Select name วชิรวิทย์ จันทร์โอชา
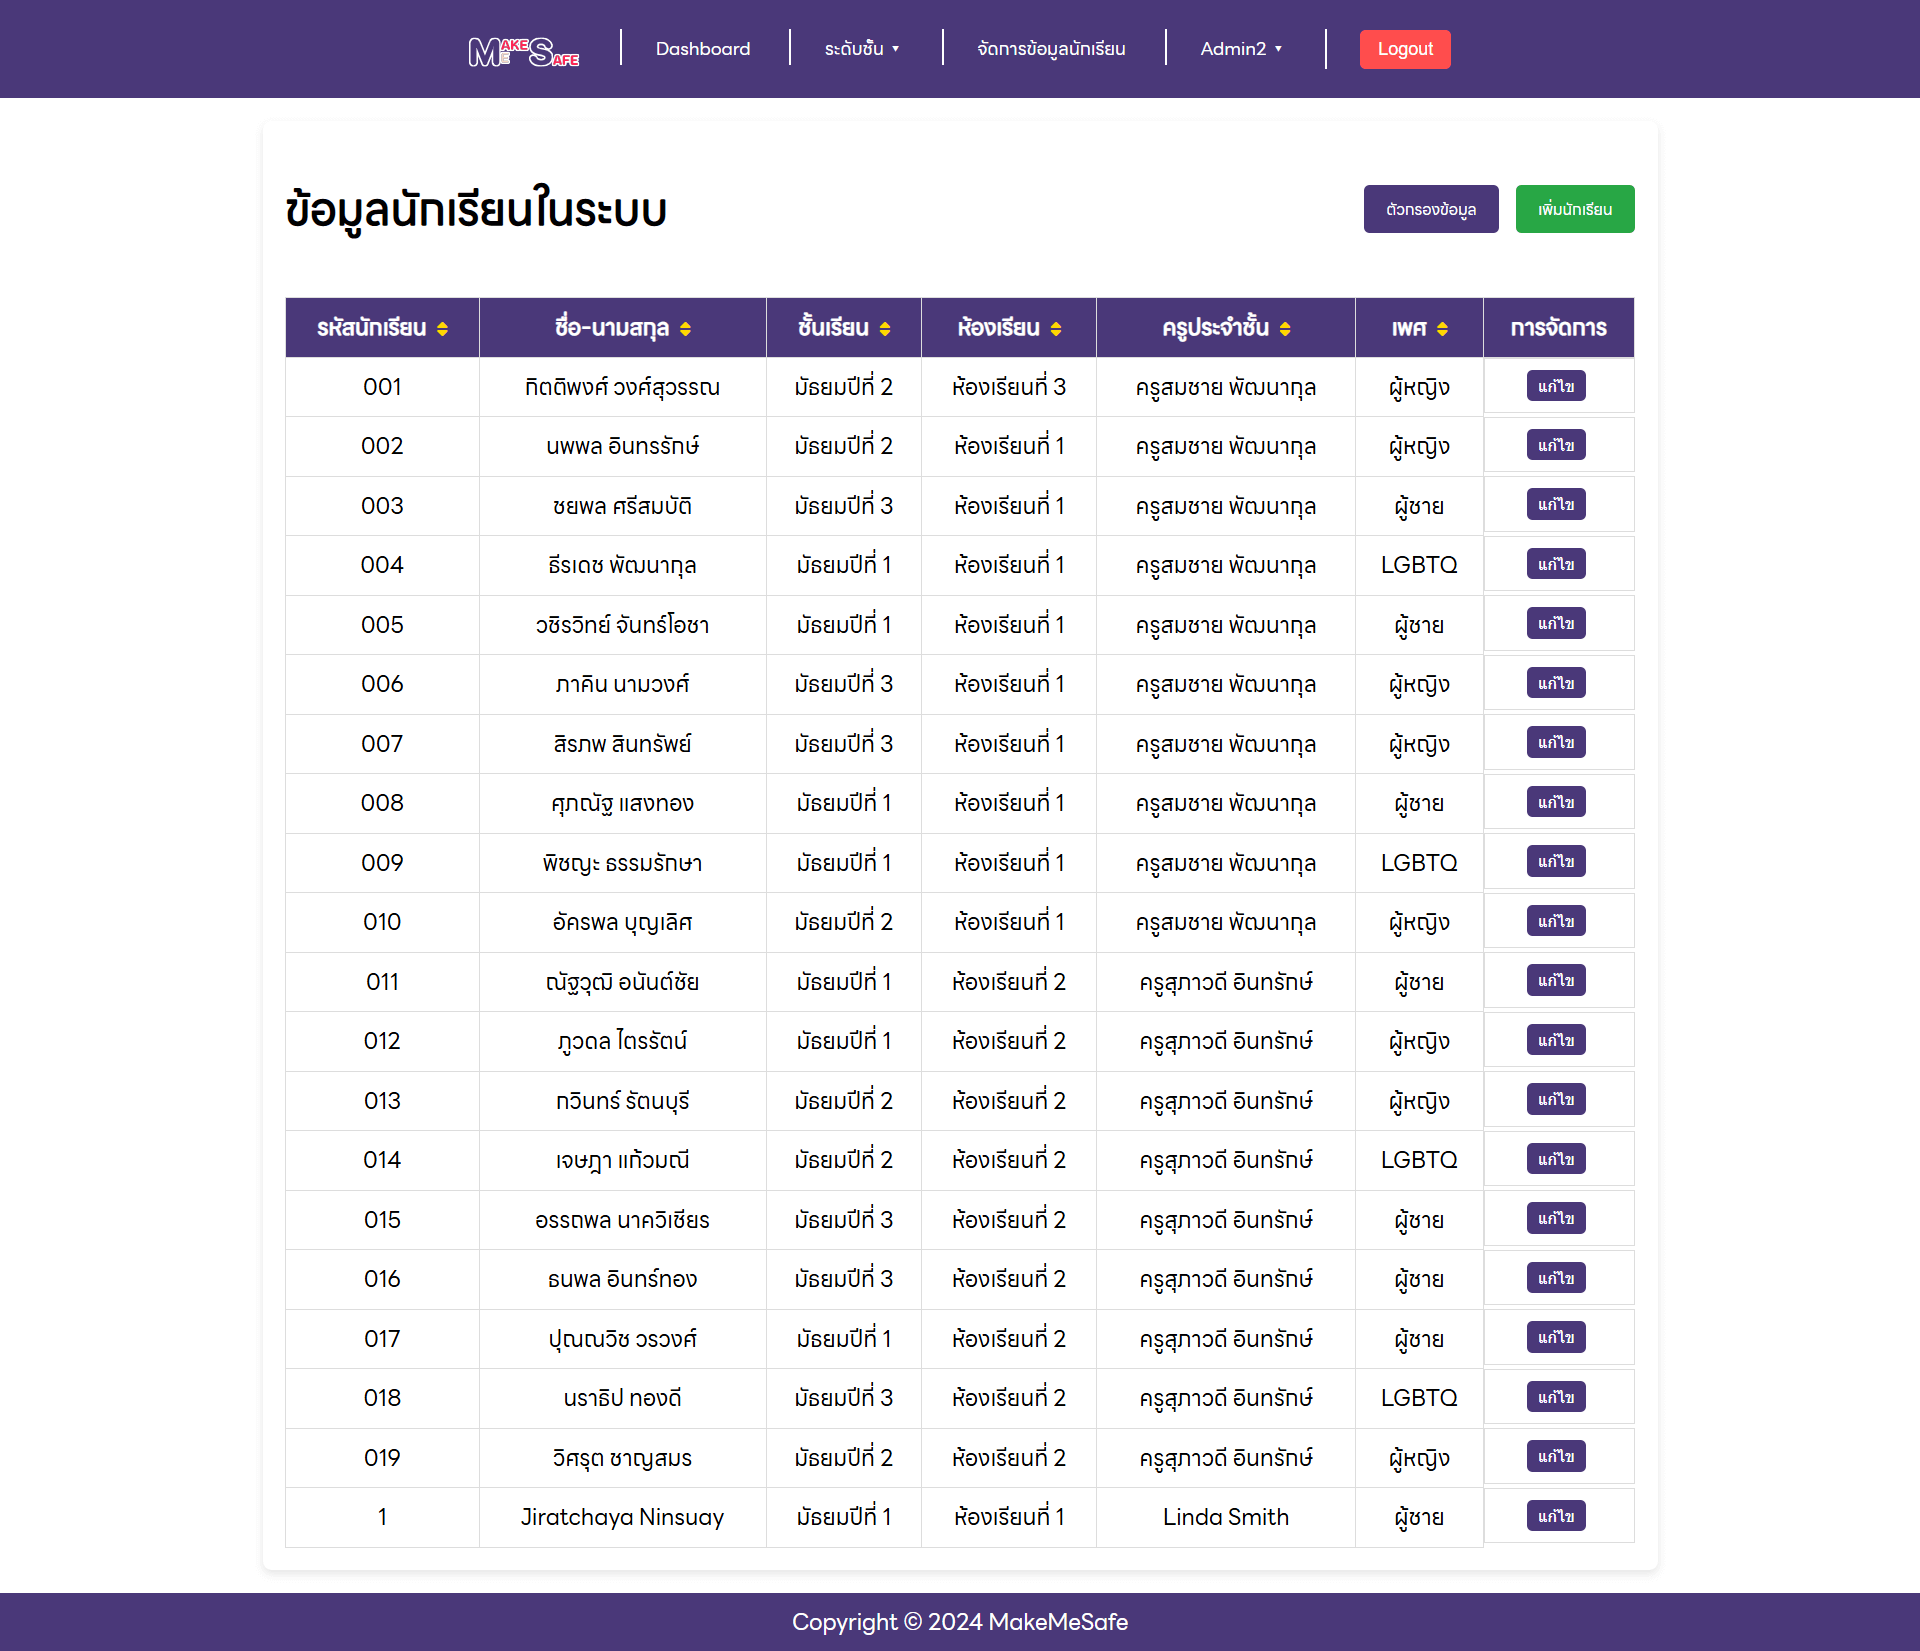1920x1651 pixels. tap(622, 625)
